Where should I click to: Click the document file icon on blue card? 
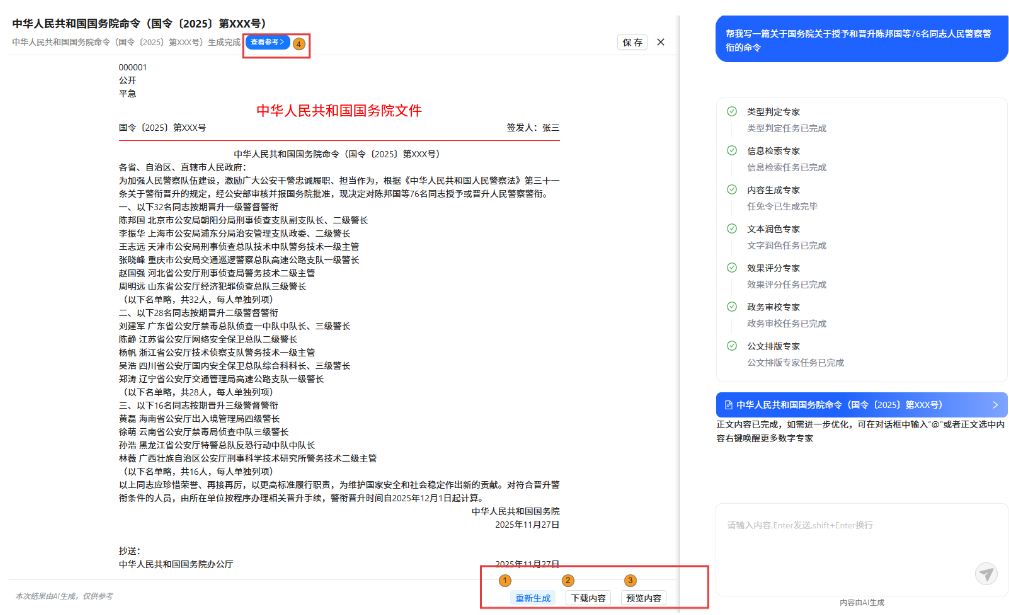point(729,405)
